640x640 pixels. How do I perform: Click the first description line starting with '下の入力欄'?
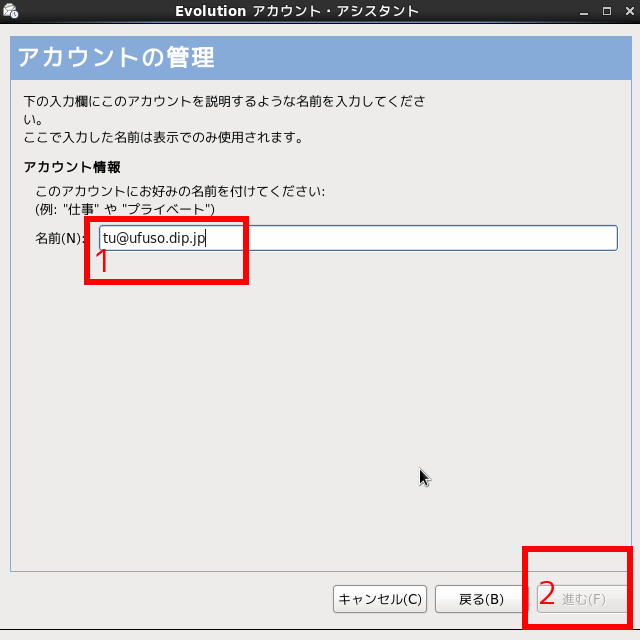[x=225, y=102]
